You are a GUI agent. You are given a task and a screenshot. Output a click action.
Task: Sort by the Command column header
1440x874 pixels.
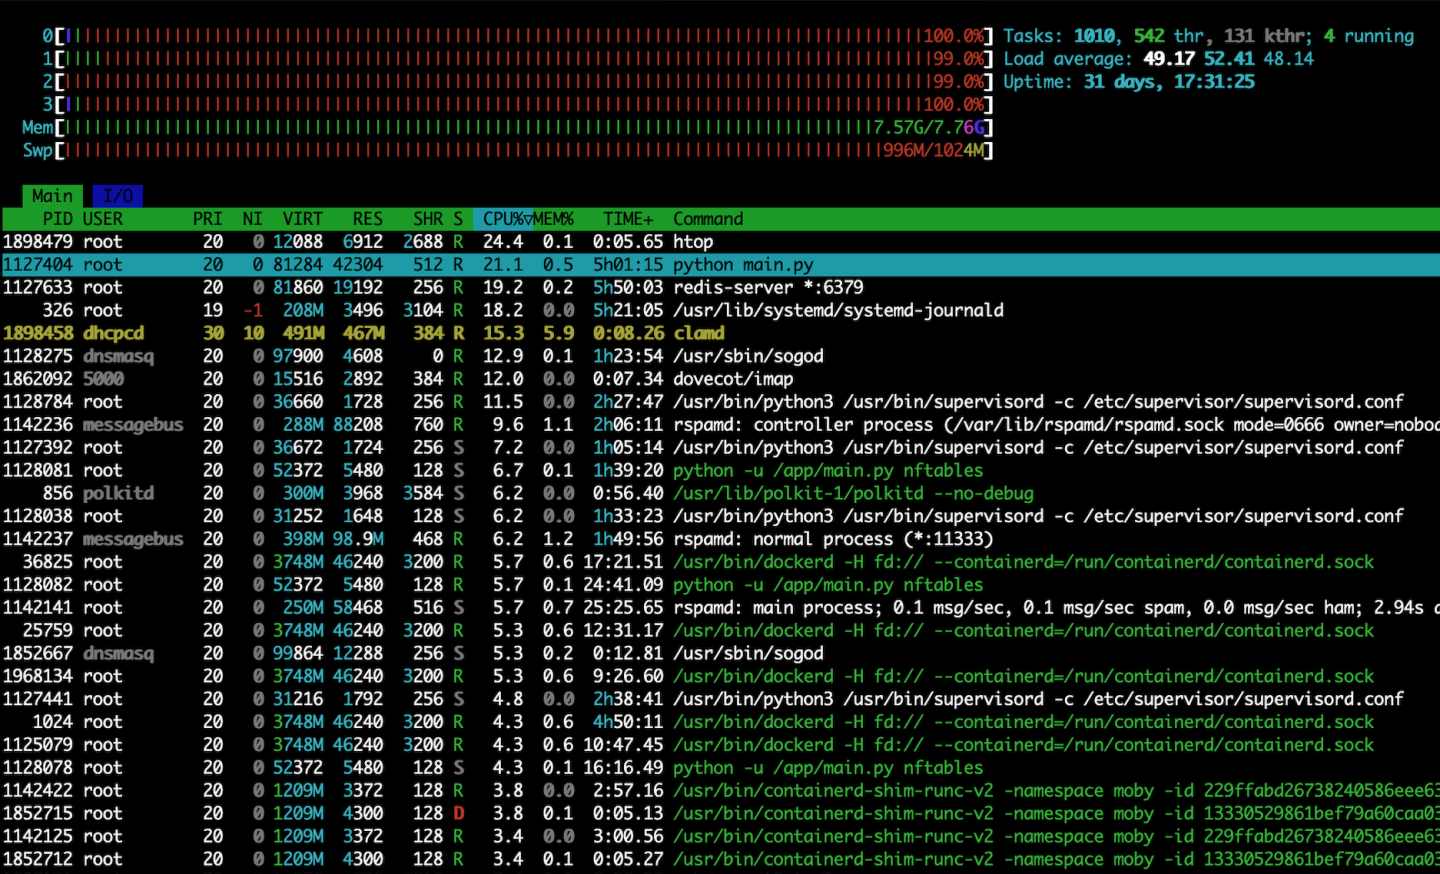tap(708, 219)
